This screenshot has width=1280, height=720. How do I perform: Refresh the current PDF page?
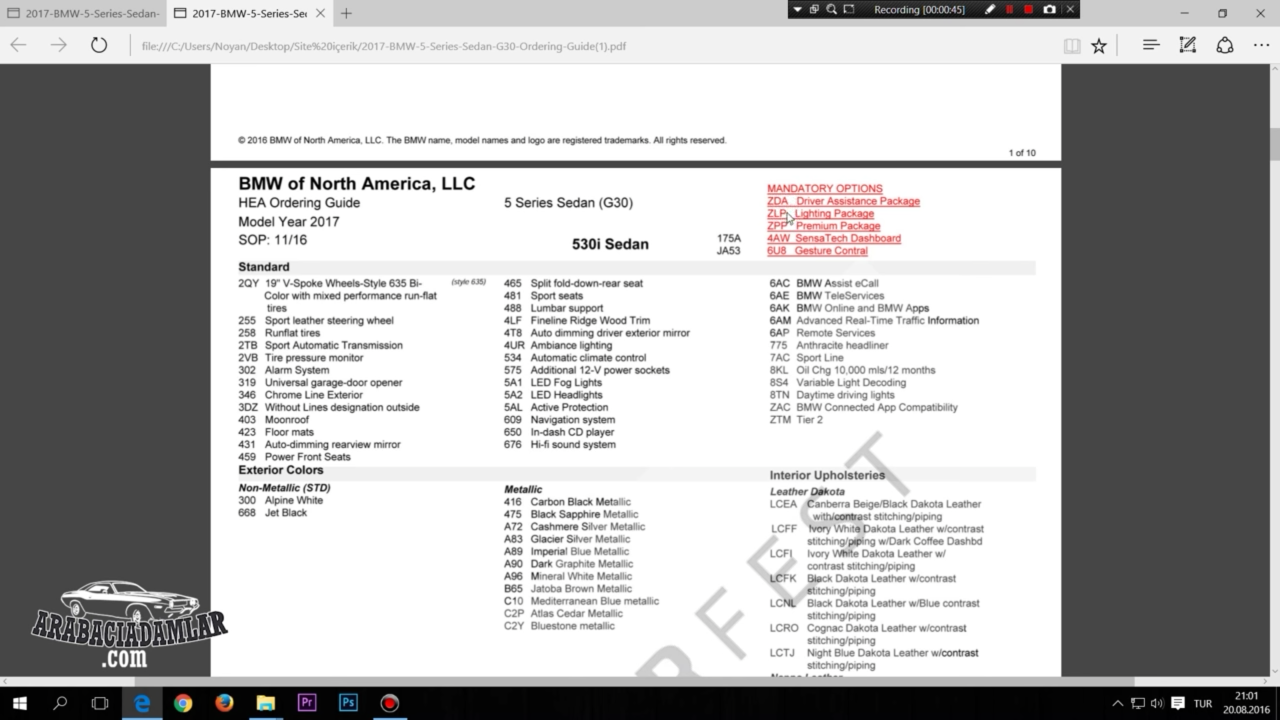pos(99,45)
